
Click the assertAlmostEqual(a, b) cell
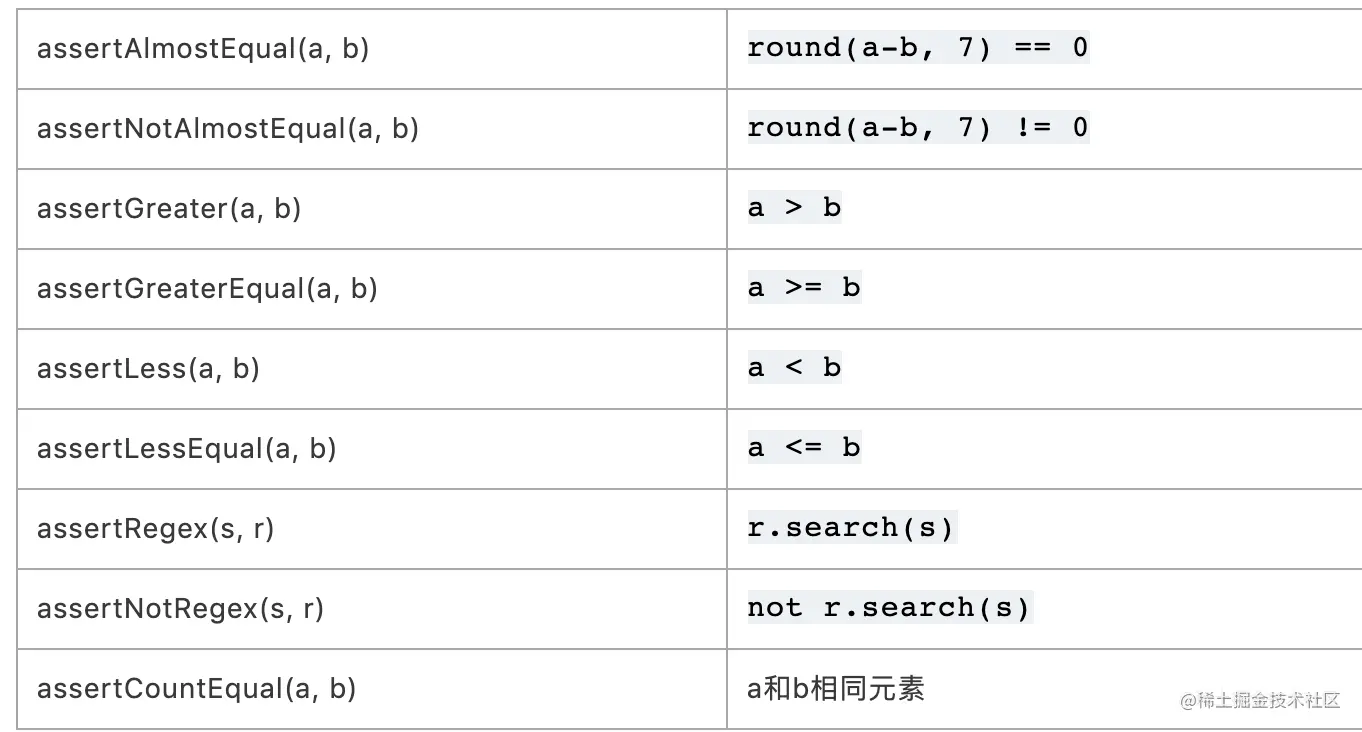click(x=203, y=48)
